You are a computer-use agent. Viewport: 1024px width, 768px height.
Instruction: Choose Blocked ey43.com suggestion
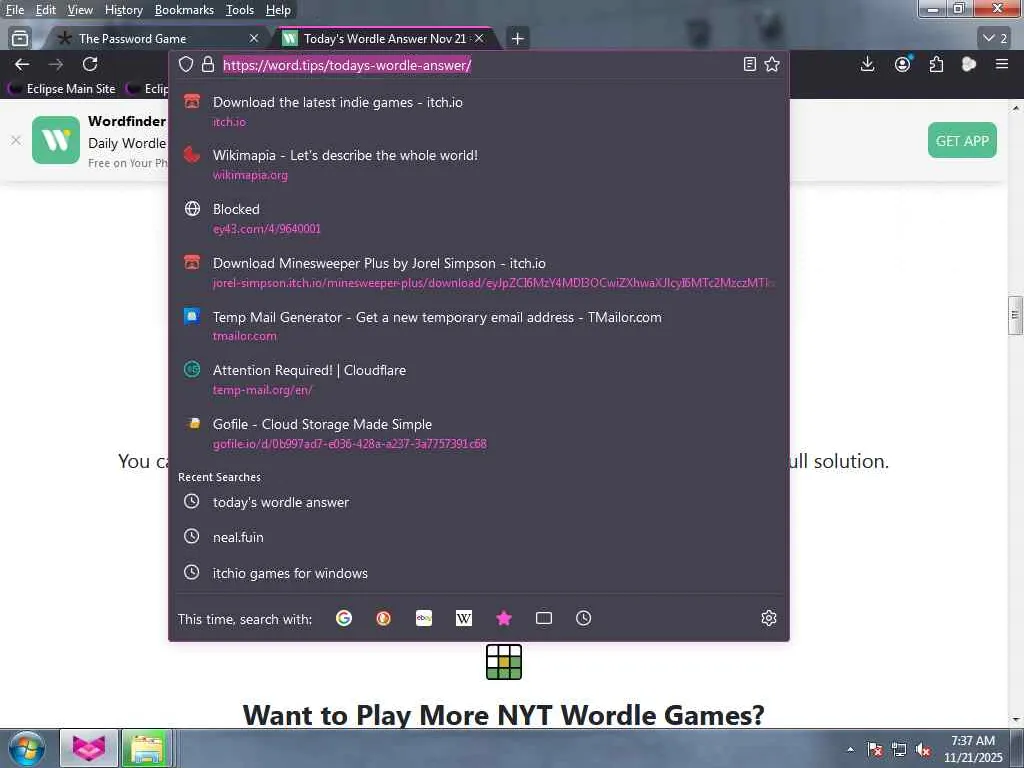pyautogui.click(x=479, y=219)
